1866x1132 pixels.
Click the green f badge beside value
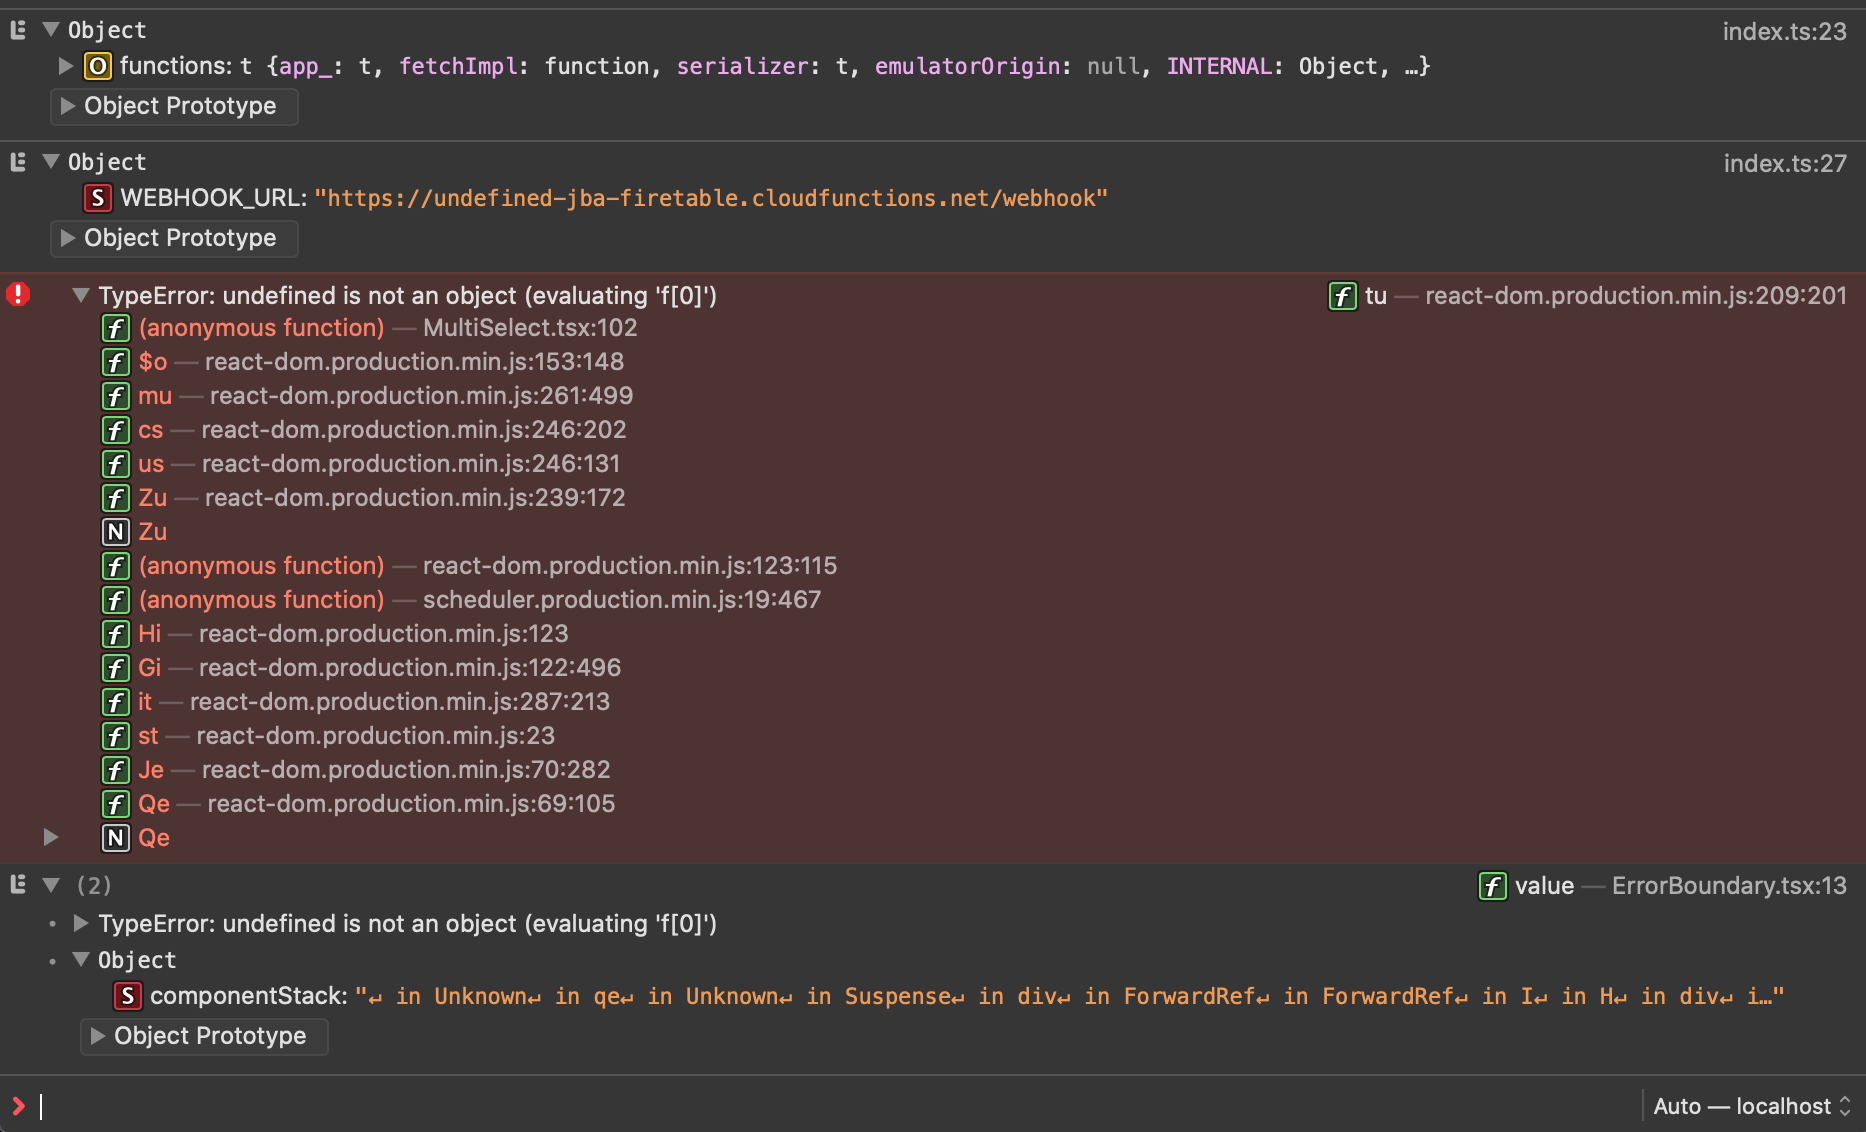click(x=1492, y=886)
